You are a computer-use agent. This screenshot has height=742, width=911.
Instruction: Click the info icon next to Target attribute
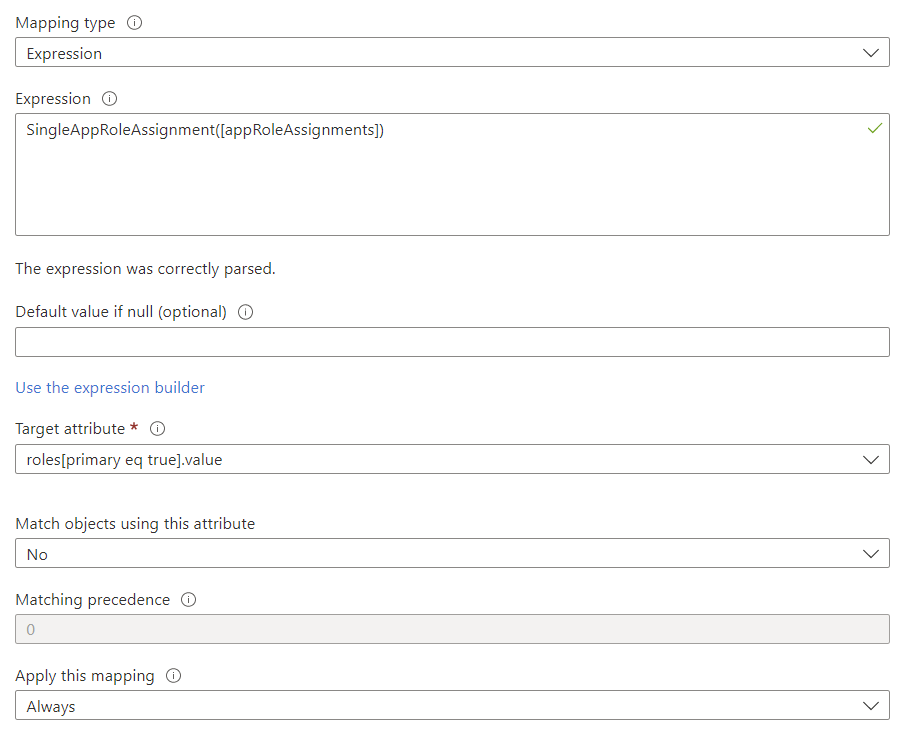click(x=157, y=428)
